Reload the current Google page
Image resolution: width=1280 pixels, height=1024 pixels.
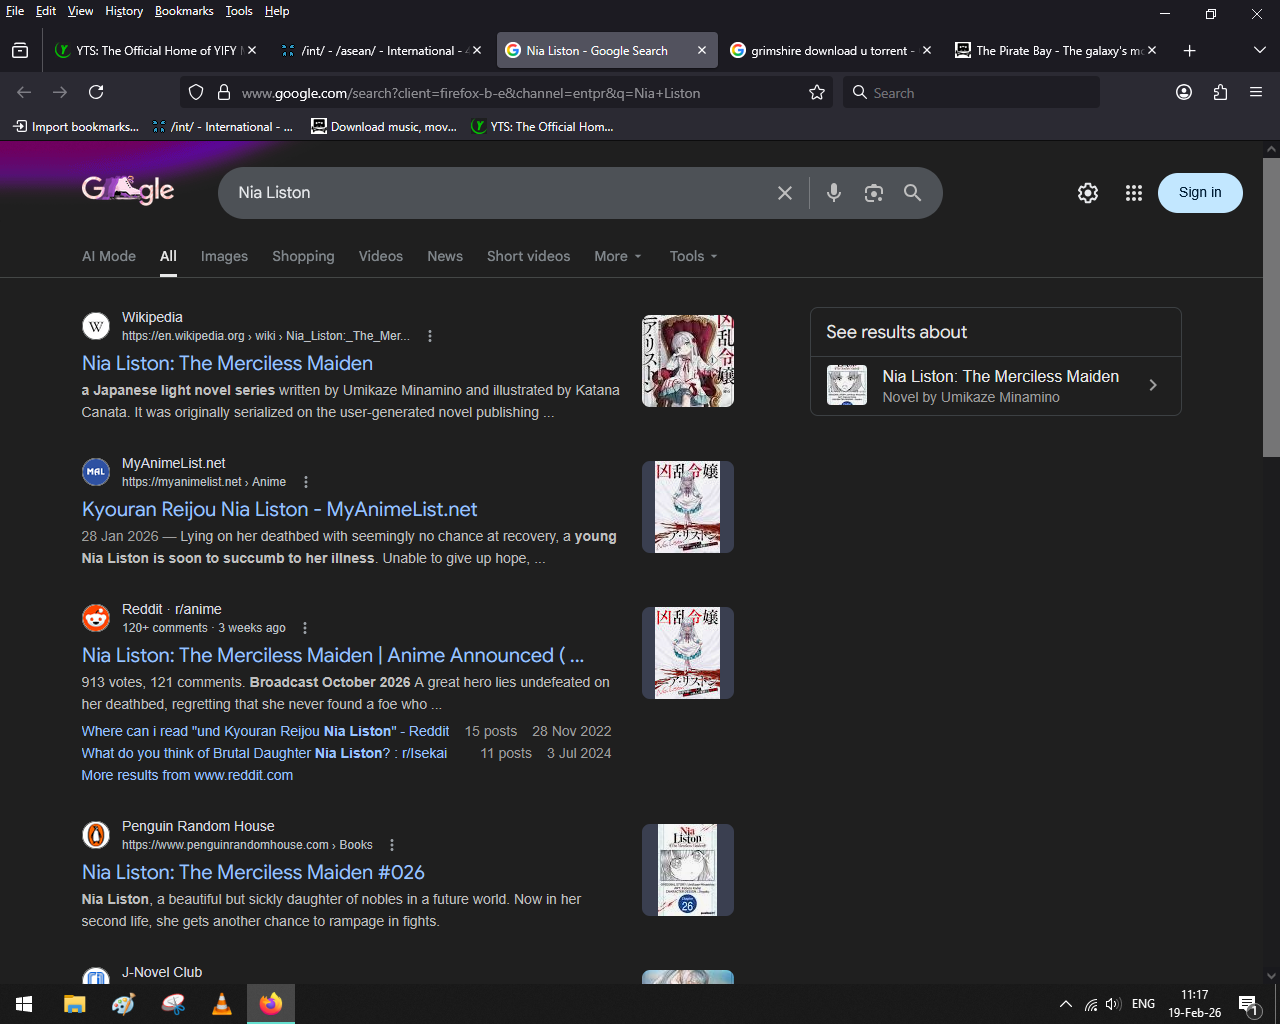[x=96, y=92]
